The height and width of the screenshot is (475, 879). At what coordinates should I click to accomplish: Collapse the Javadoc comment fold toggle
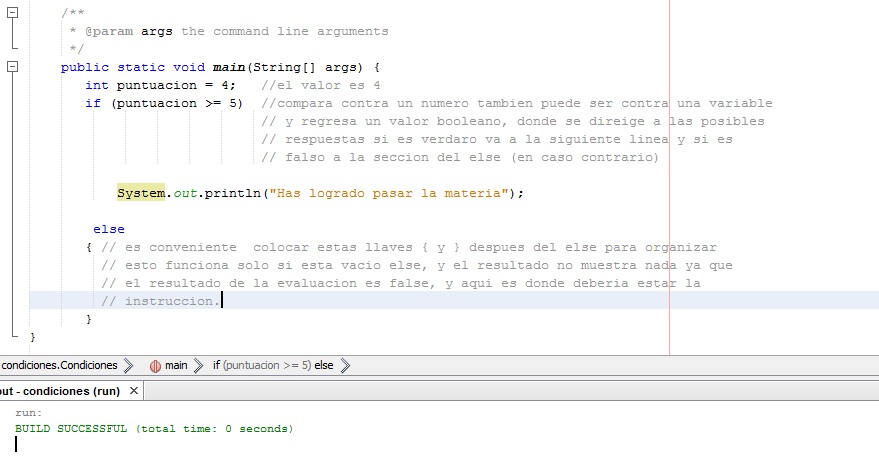pyautogui.click(x=13, y=13)
